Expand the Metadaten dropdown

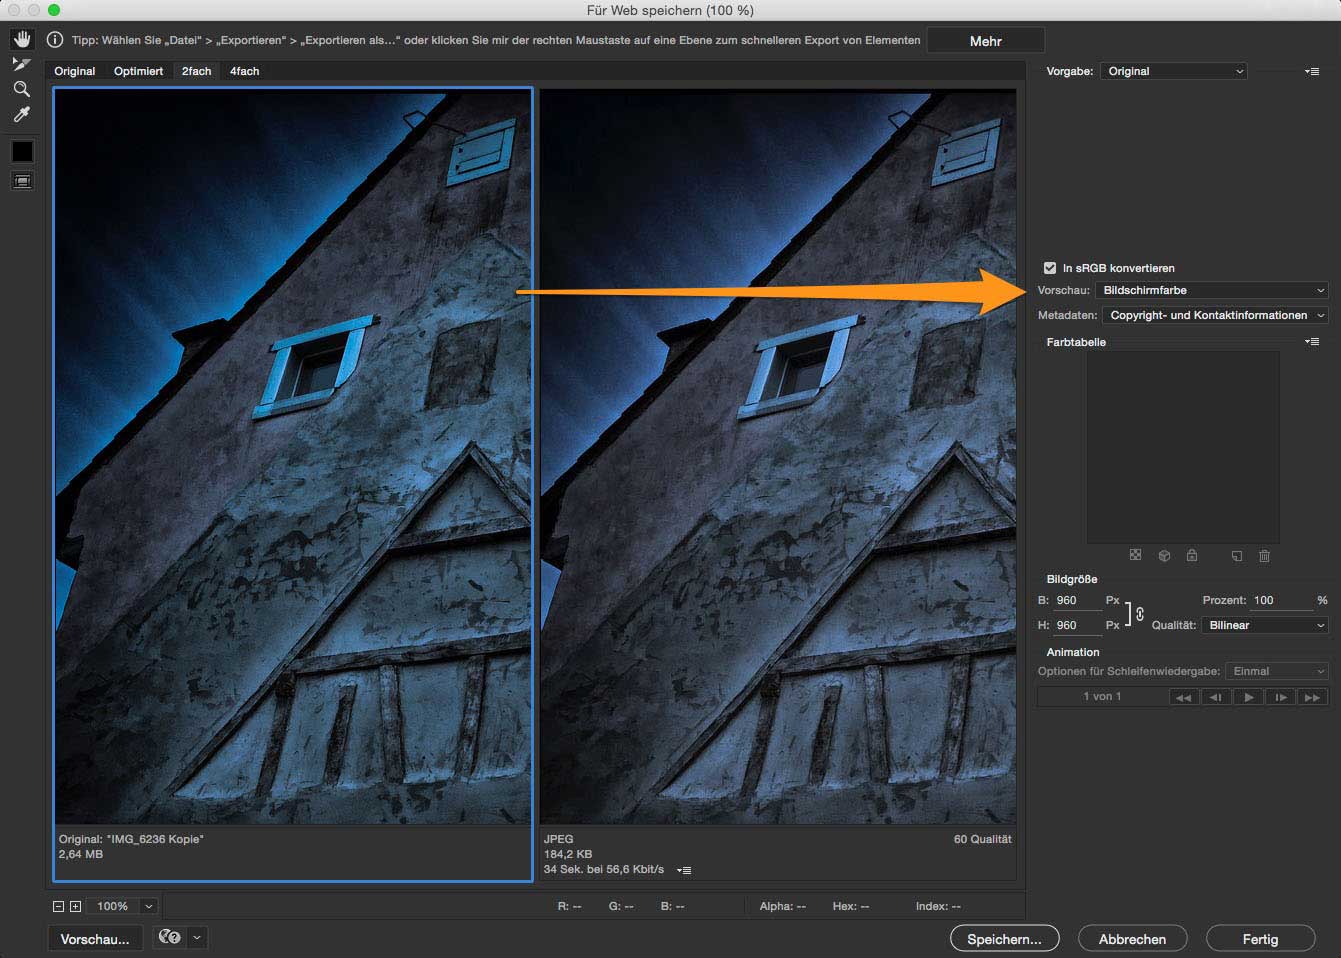tap(1215, 315)
